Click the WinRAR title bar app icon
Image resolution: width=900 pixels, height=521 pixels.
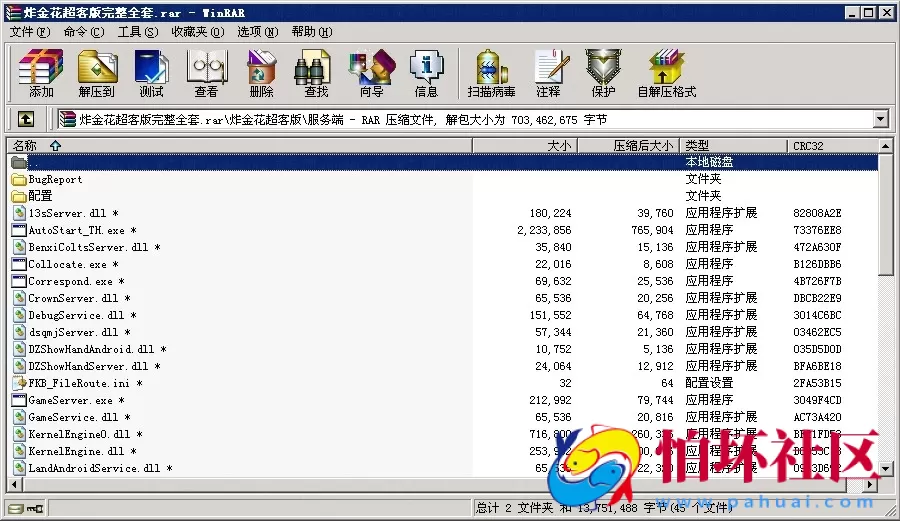(13, 13)
